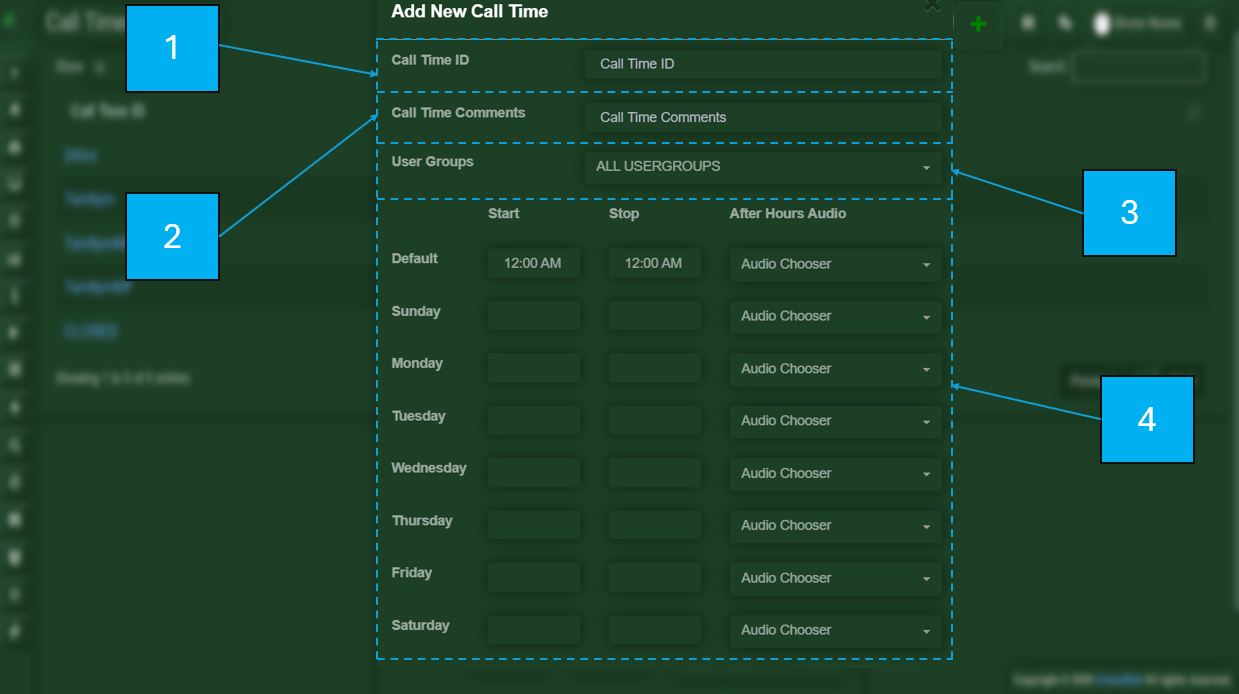Click the Thursday Start time field
Viewport: 1239px width, 694px height.
pyautogui.click(x=533, y=526)
